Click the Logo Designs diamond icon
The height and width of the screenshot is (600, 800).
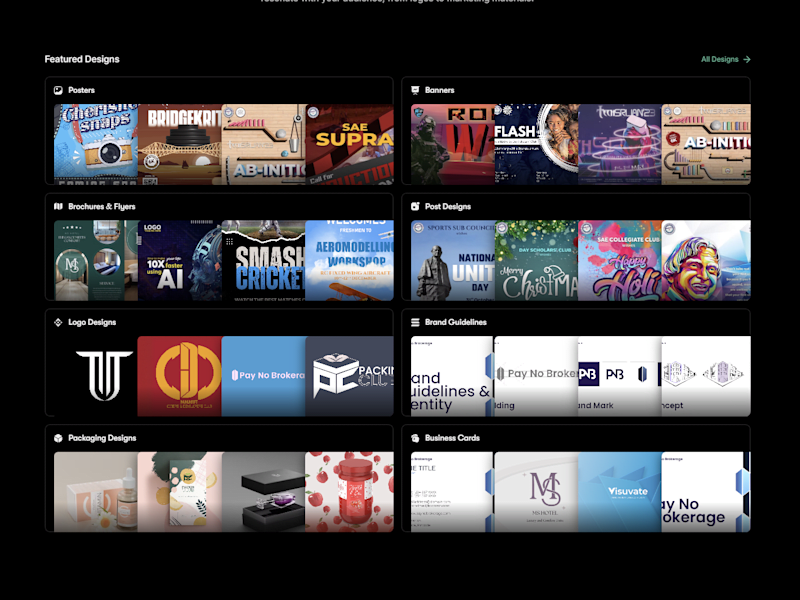pyautogui.click(x=58, y=322)
